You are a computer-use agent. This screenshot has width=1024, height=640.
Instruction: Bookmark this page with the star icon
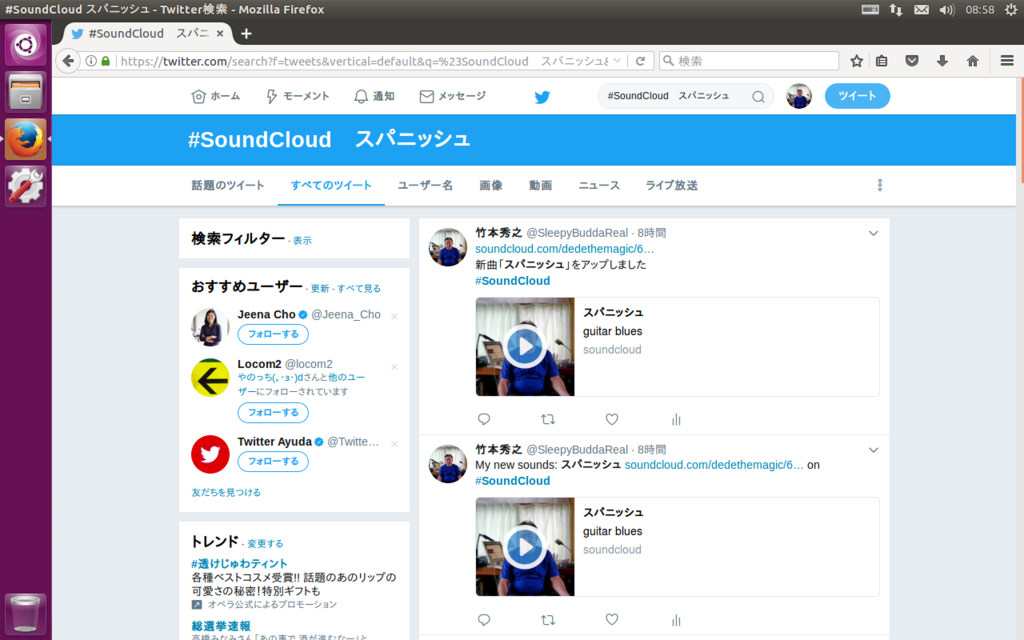(x=857, y=61)
